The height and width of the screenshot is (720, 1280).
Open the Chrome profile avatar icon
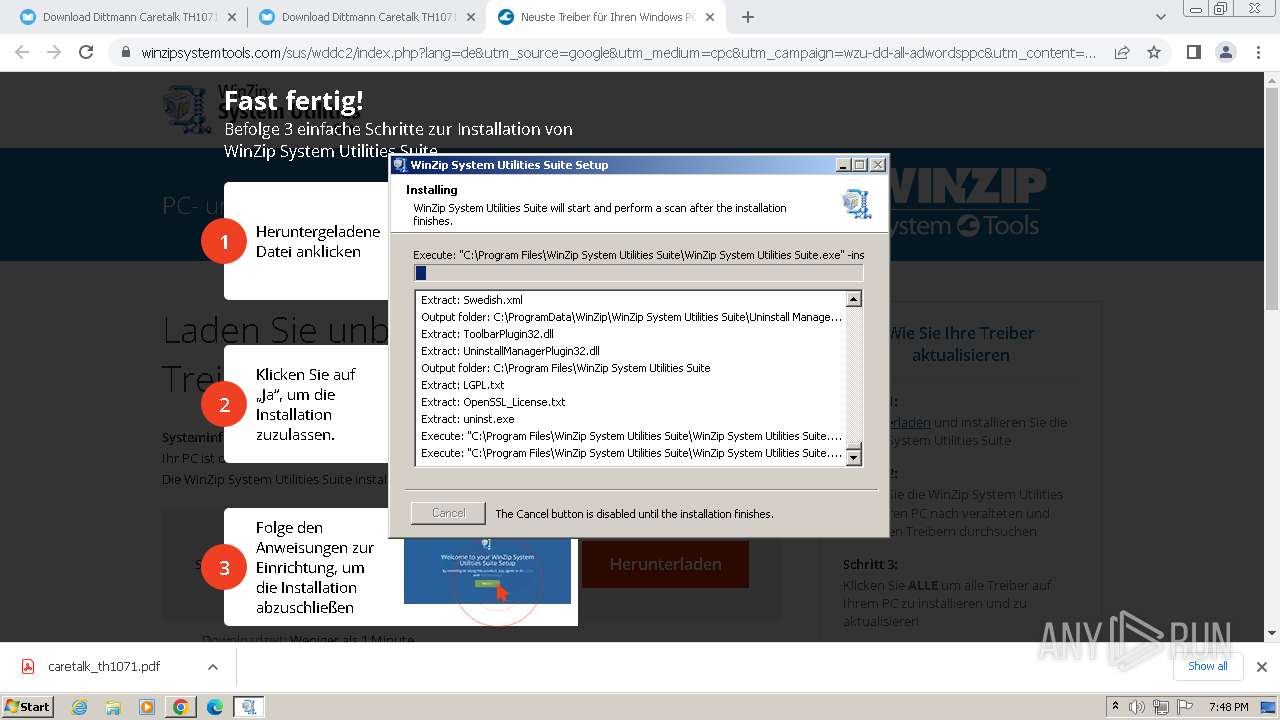[1225, 52]
